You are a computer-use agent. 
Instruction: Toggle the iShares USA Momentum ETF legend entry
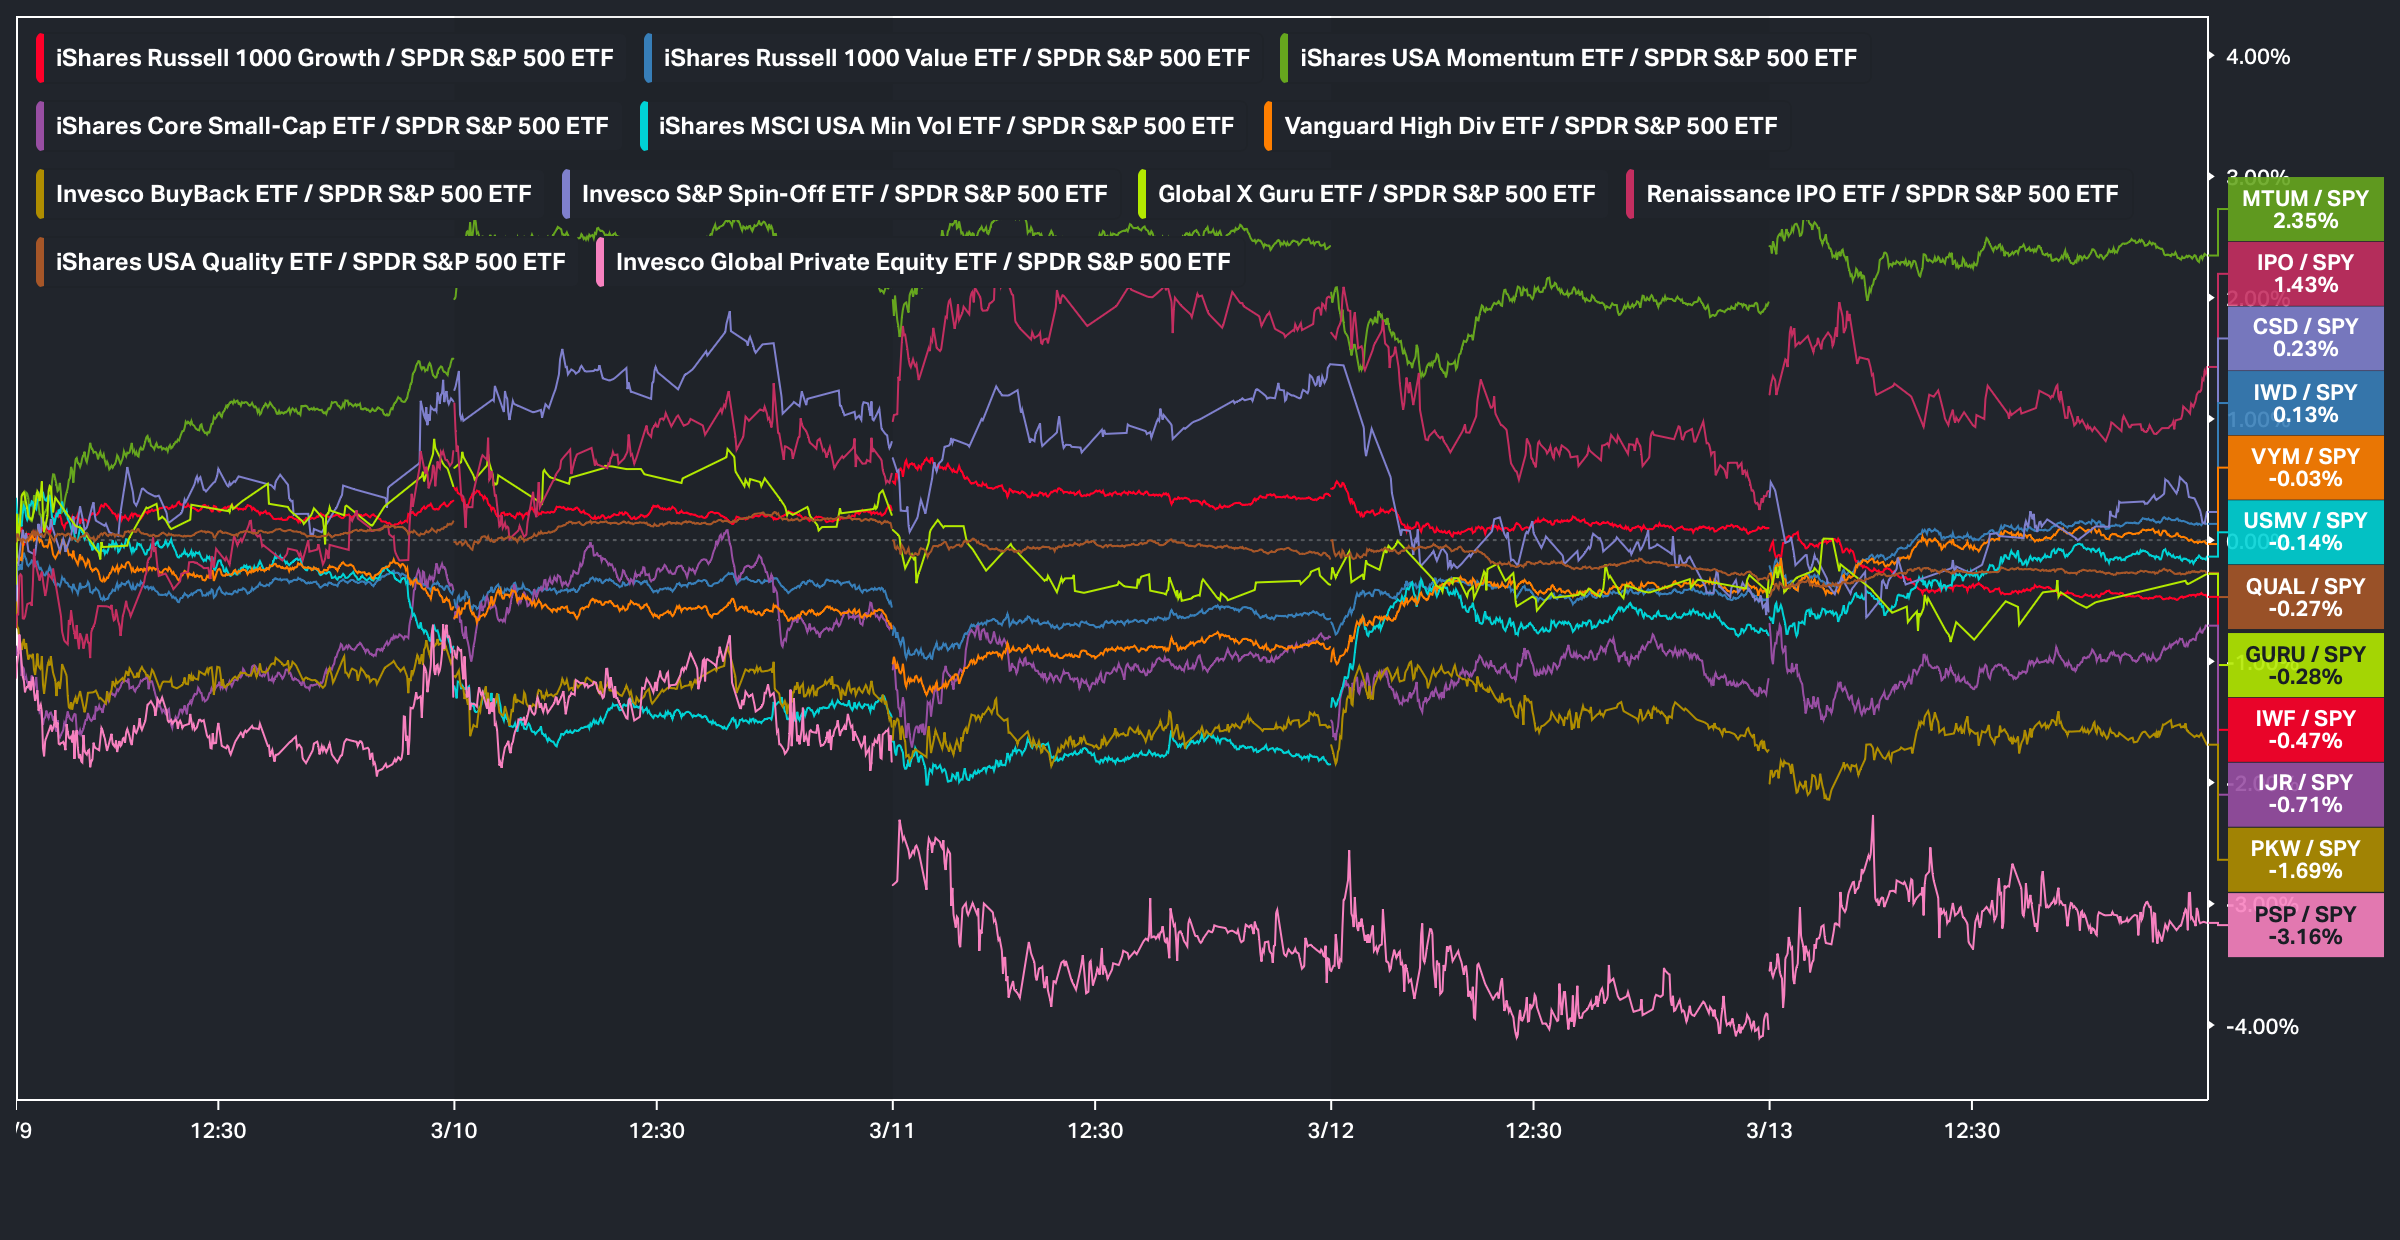tap(1577, 58)
